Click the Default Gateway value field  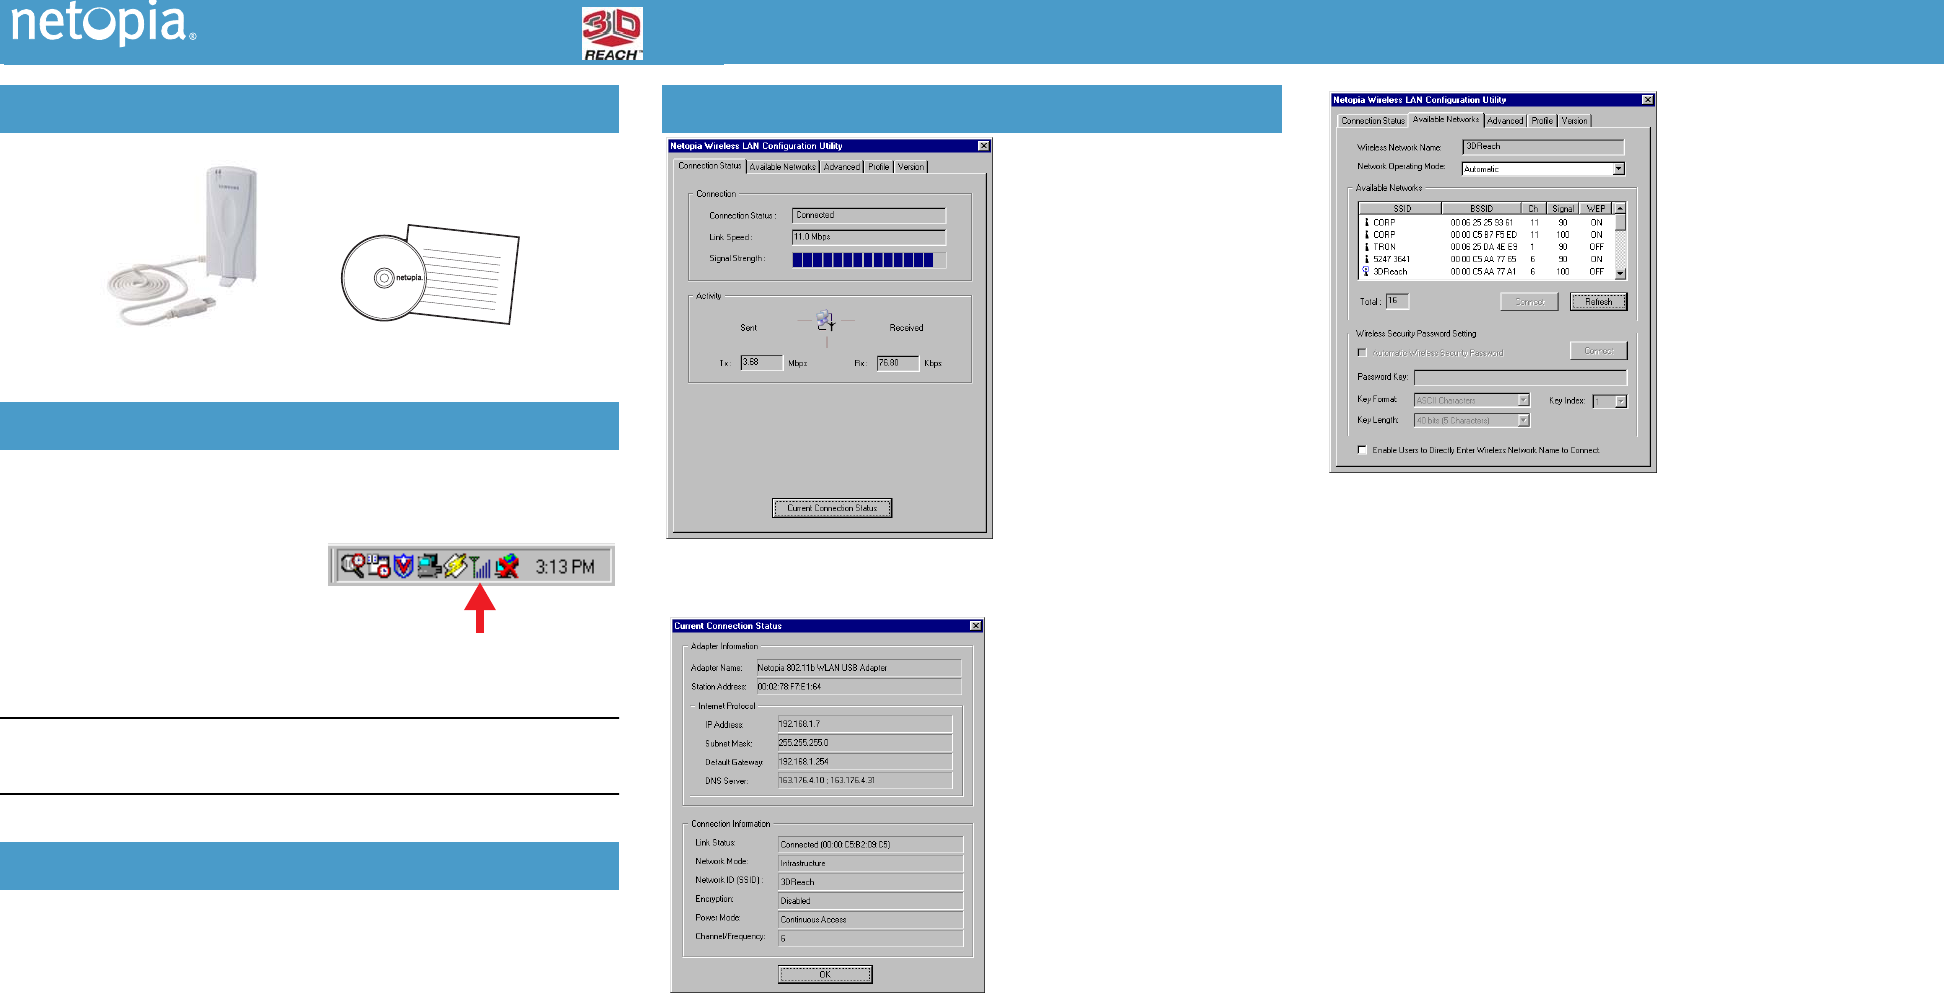(865, 762)
